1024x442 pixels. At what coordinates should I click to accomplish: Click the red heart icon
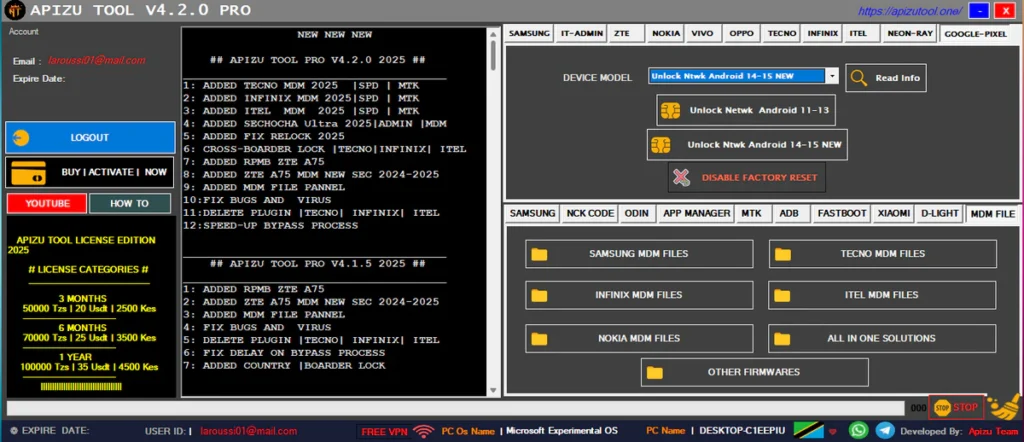832,432
